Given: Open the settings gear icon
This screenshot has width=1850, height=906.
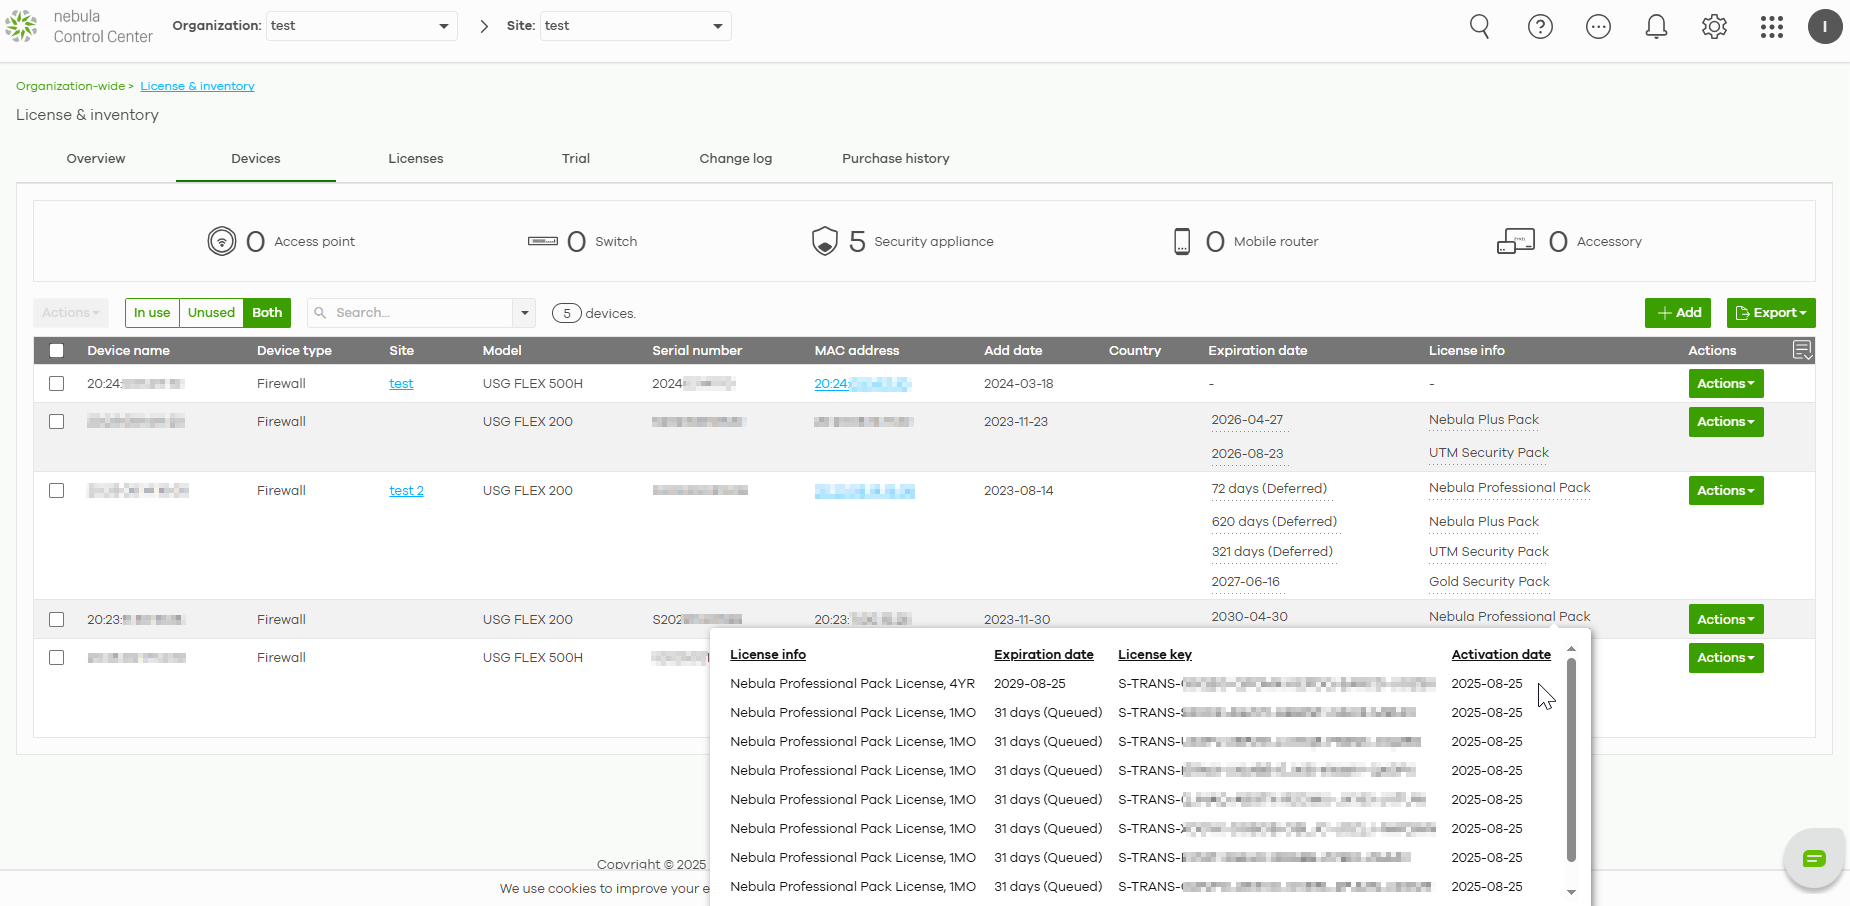Looking at the screenshot, I should pyautogui.click(x=1714, y=27).
